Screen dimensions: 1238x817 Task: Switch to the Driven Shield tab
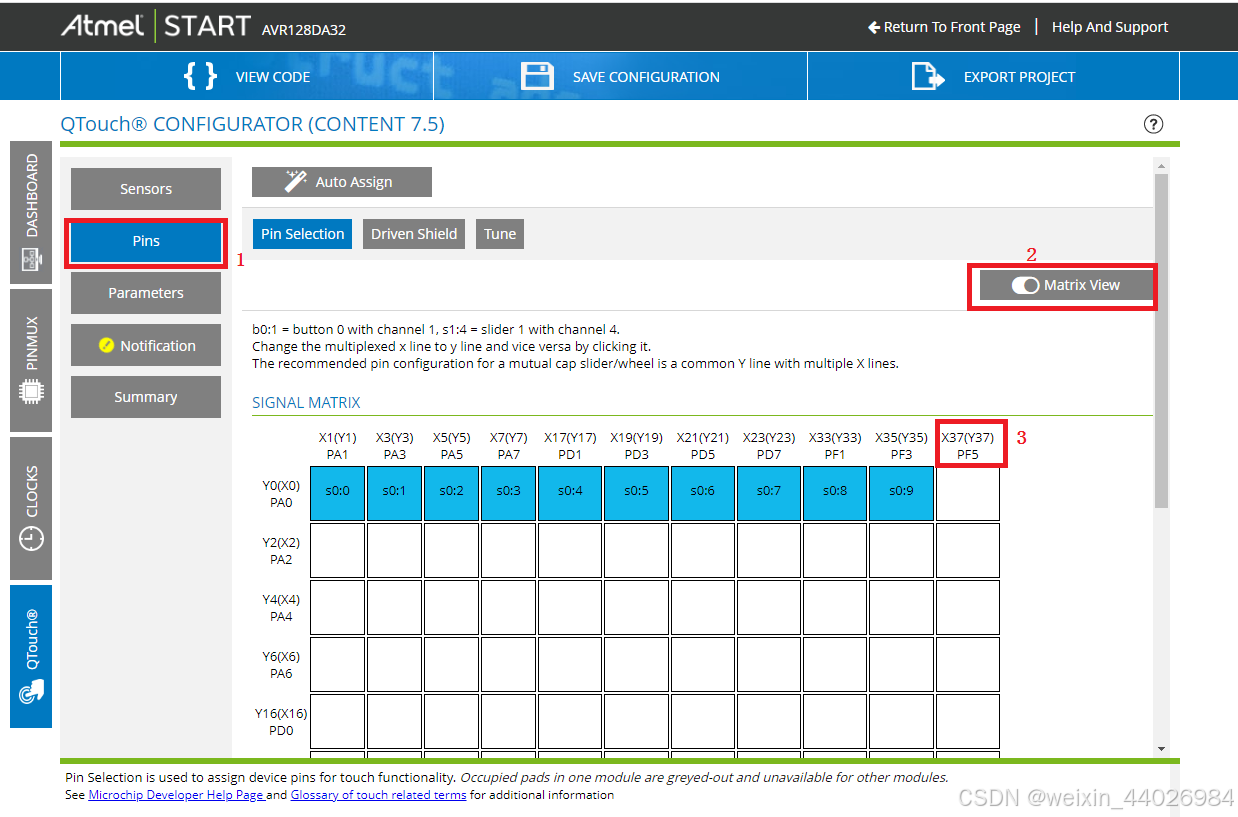tap(414, 234)
